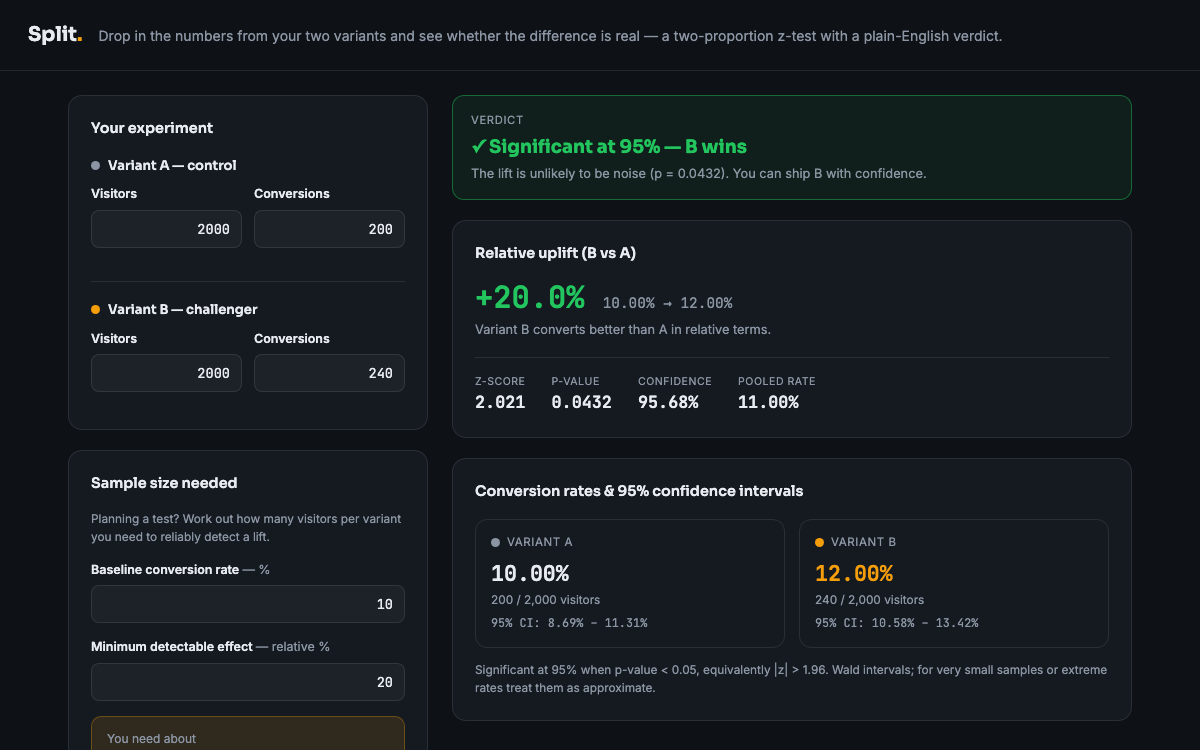Click the P-value 0.0432 statistic
Viewport: 1200px width, 750px height.
coord(581,402)
